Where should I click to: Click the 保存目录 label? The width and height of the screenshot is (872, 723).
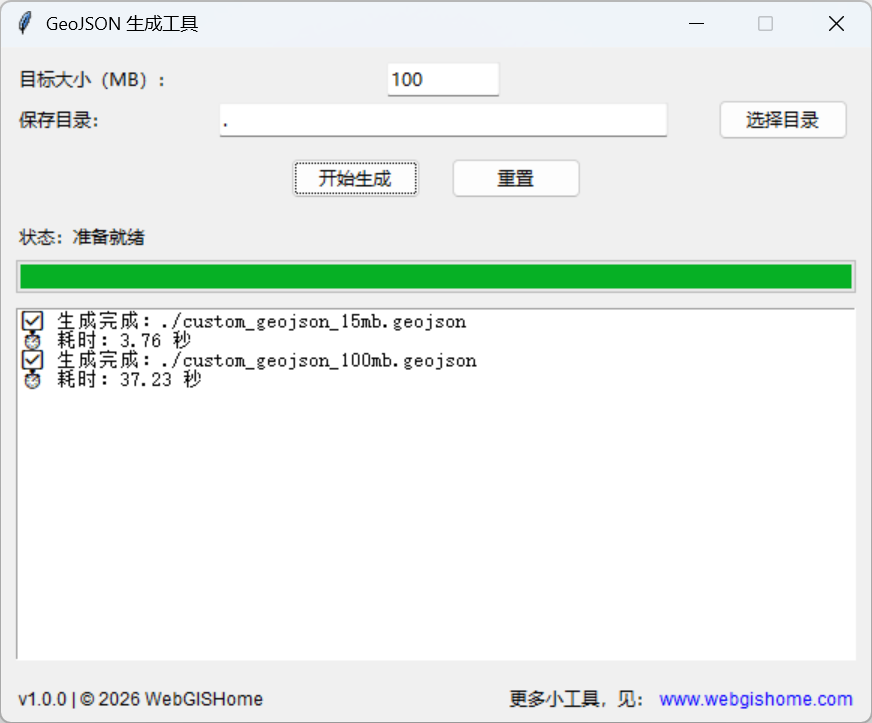pyautogui.click(x=59, y=120)
